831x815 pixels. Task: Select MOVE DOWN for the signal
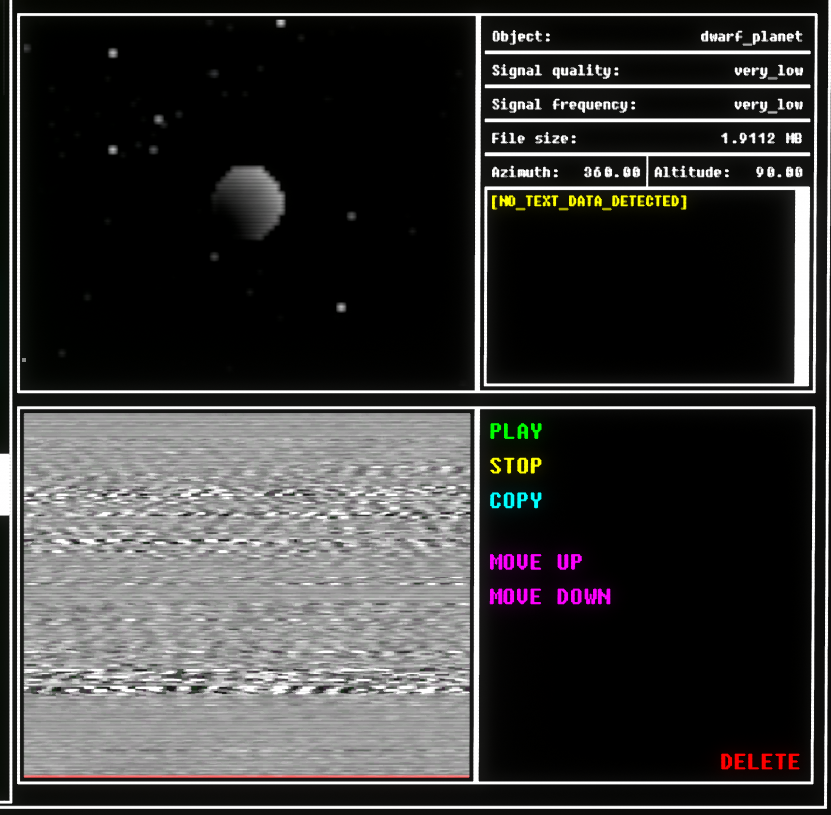pyautogui.click(x=549, y=597)
